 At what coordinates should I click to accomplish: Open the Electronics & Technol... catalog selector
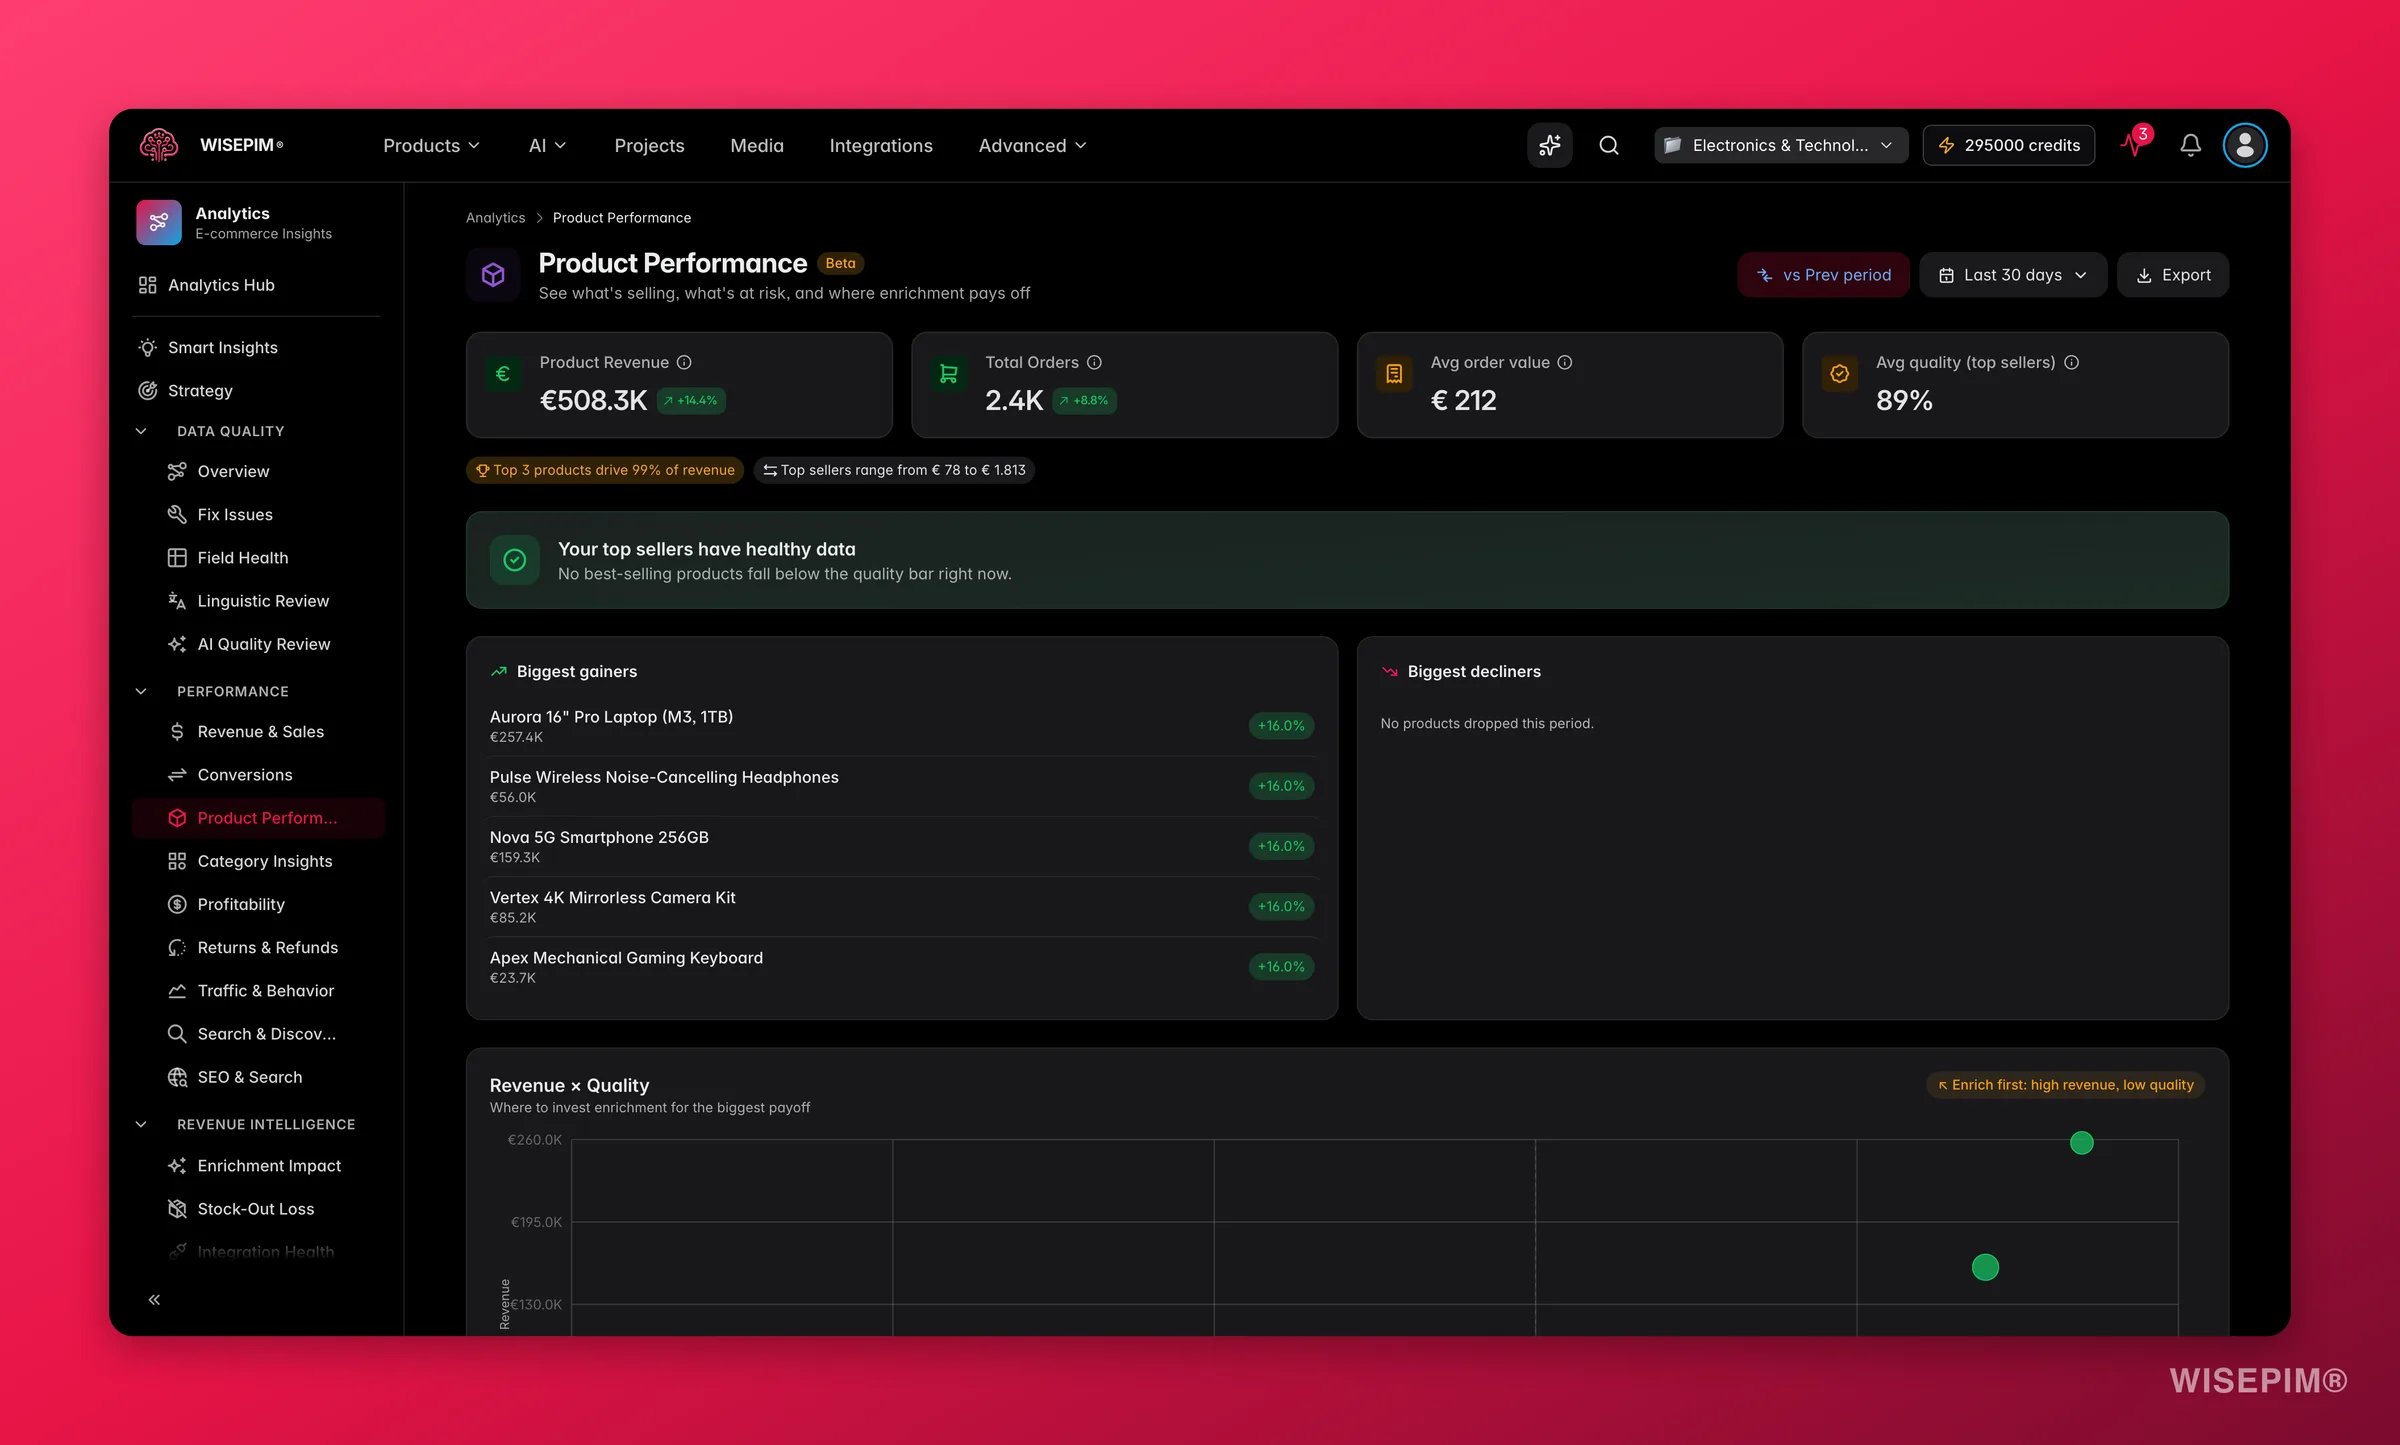pyautogui.click(x=1780, y=145)
